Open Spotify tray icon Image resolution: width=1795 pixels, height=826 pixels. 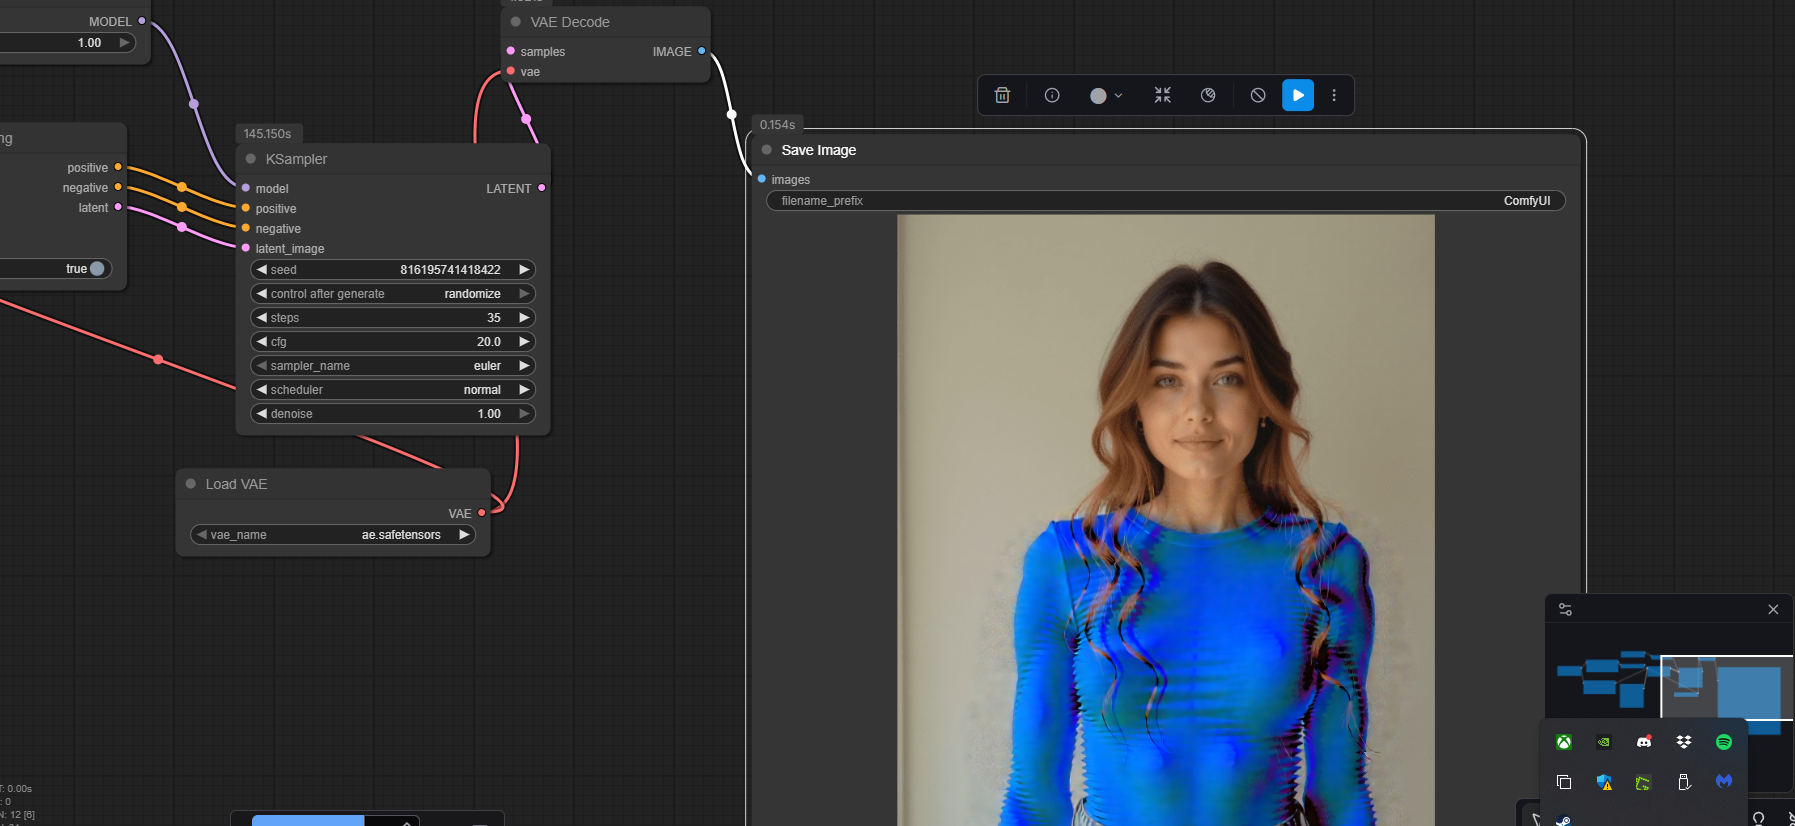[1724, 742]
